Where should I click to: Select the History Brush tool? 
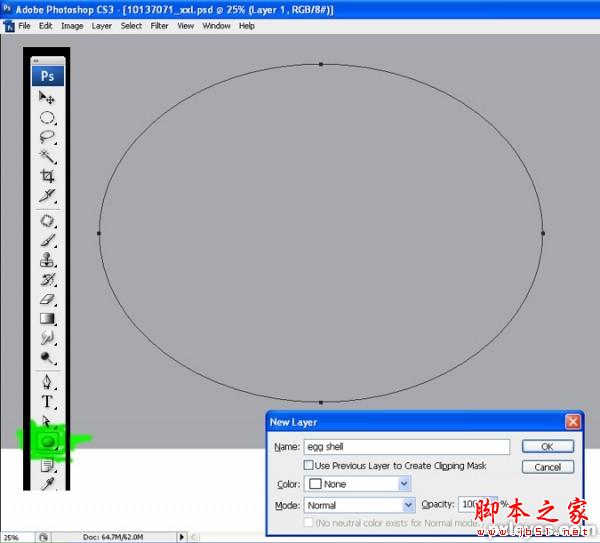pos(47,280)
